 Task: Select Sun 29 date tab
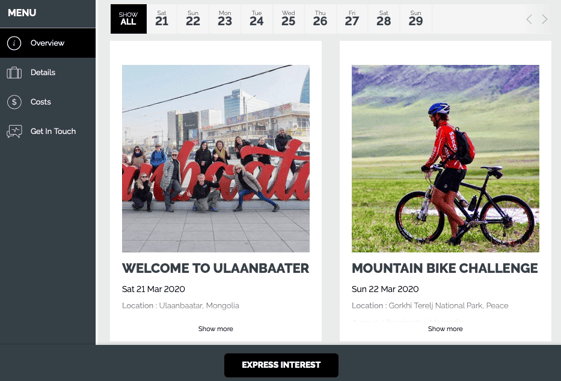(415, 19)
